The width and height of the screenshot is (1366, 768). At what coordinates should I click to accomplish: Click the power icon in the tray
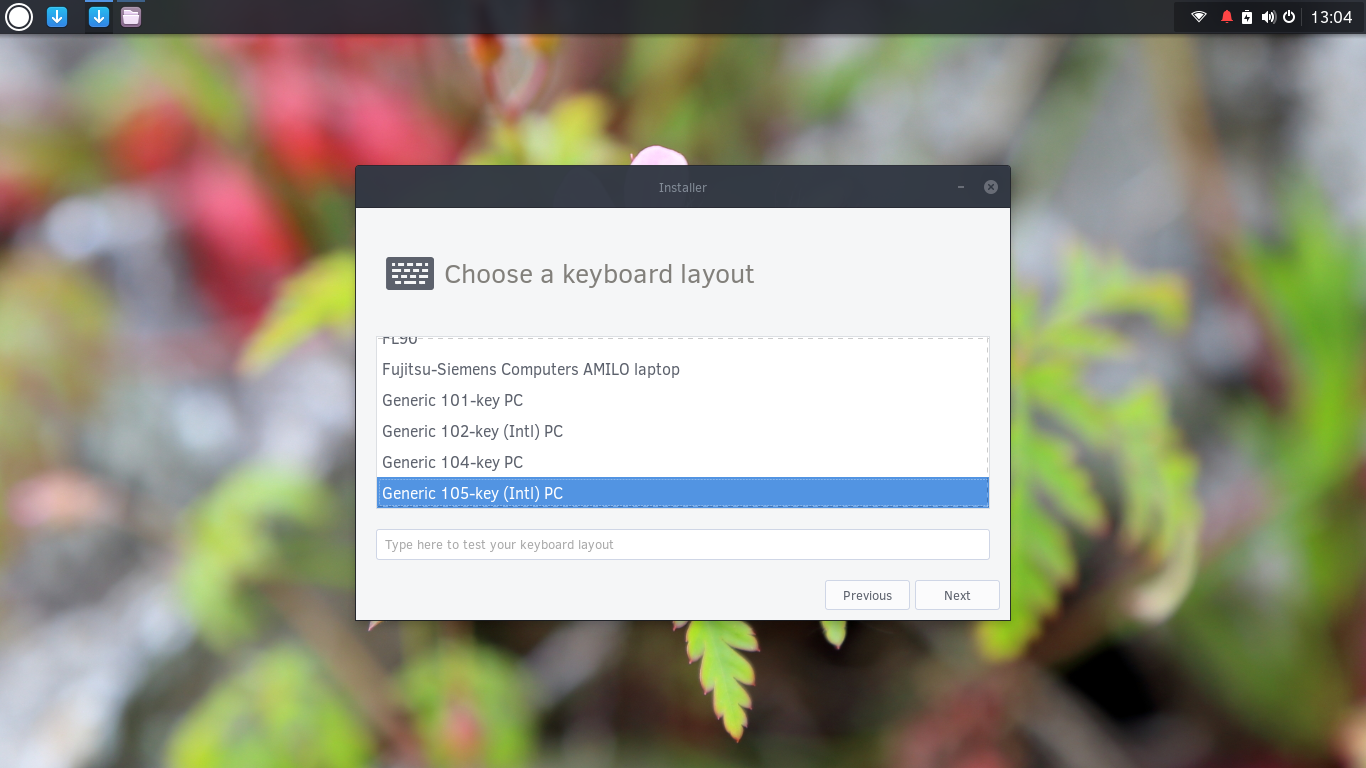click(1289, 17)
